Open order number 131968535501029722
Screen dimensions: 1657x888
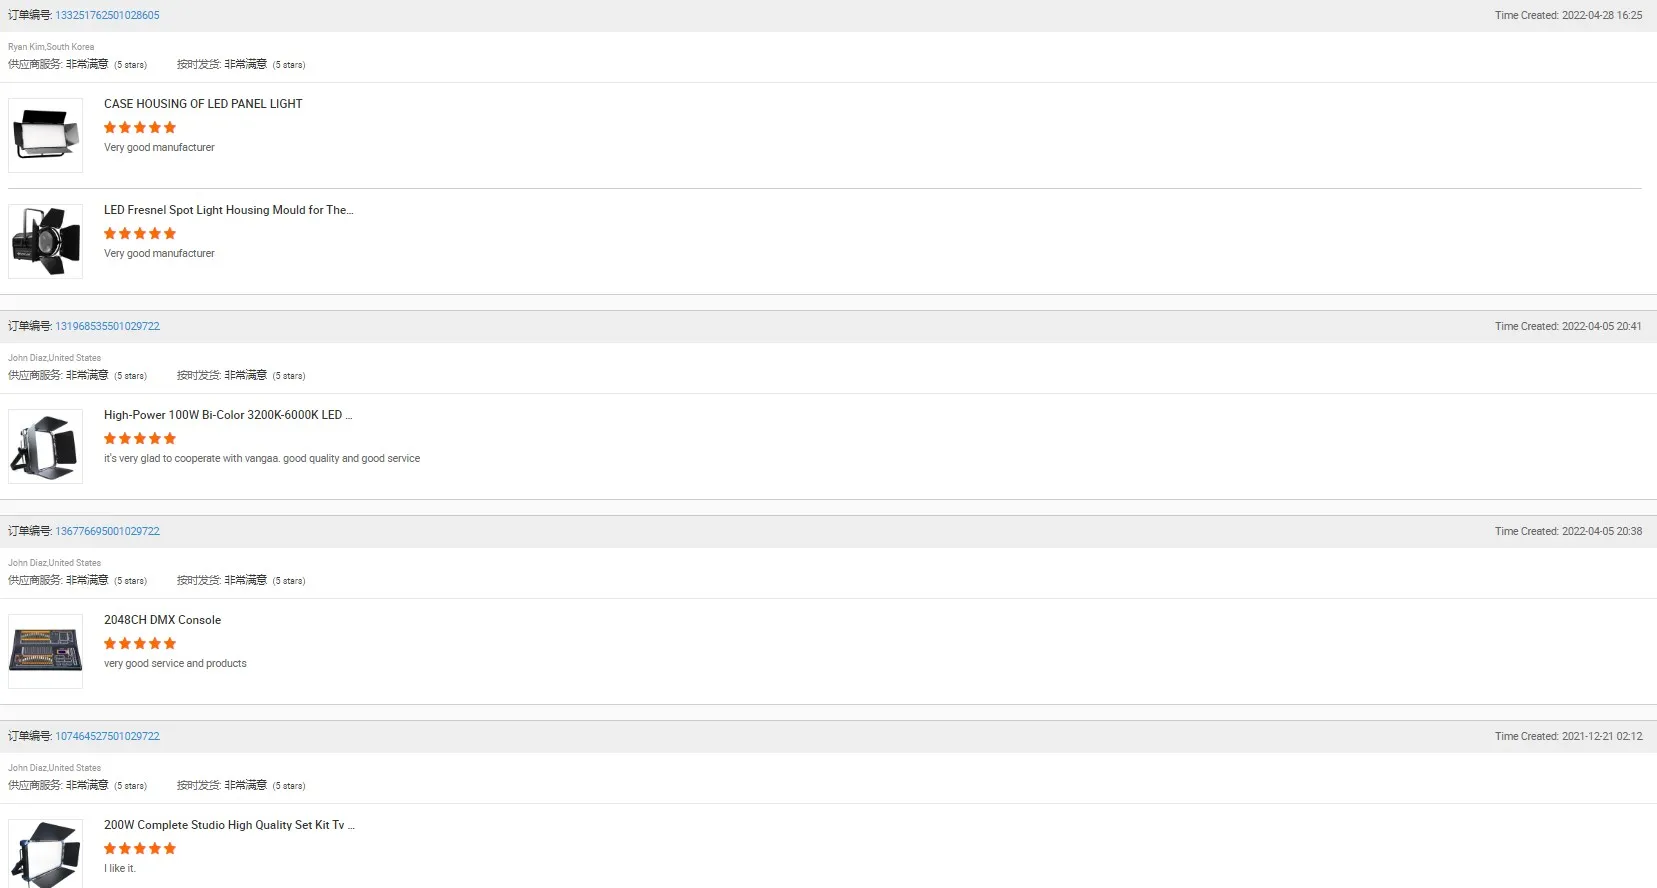[x=107, y=326]
